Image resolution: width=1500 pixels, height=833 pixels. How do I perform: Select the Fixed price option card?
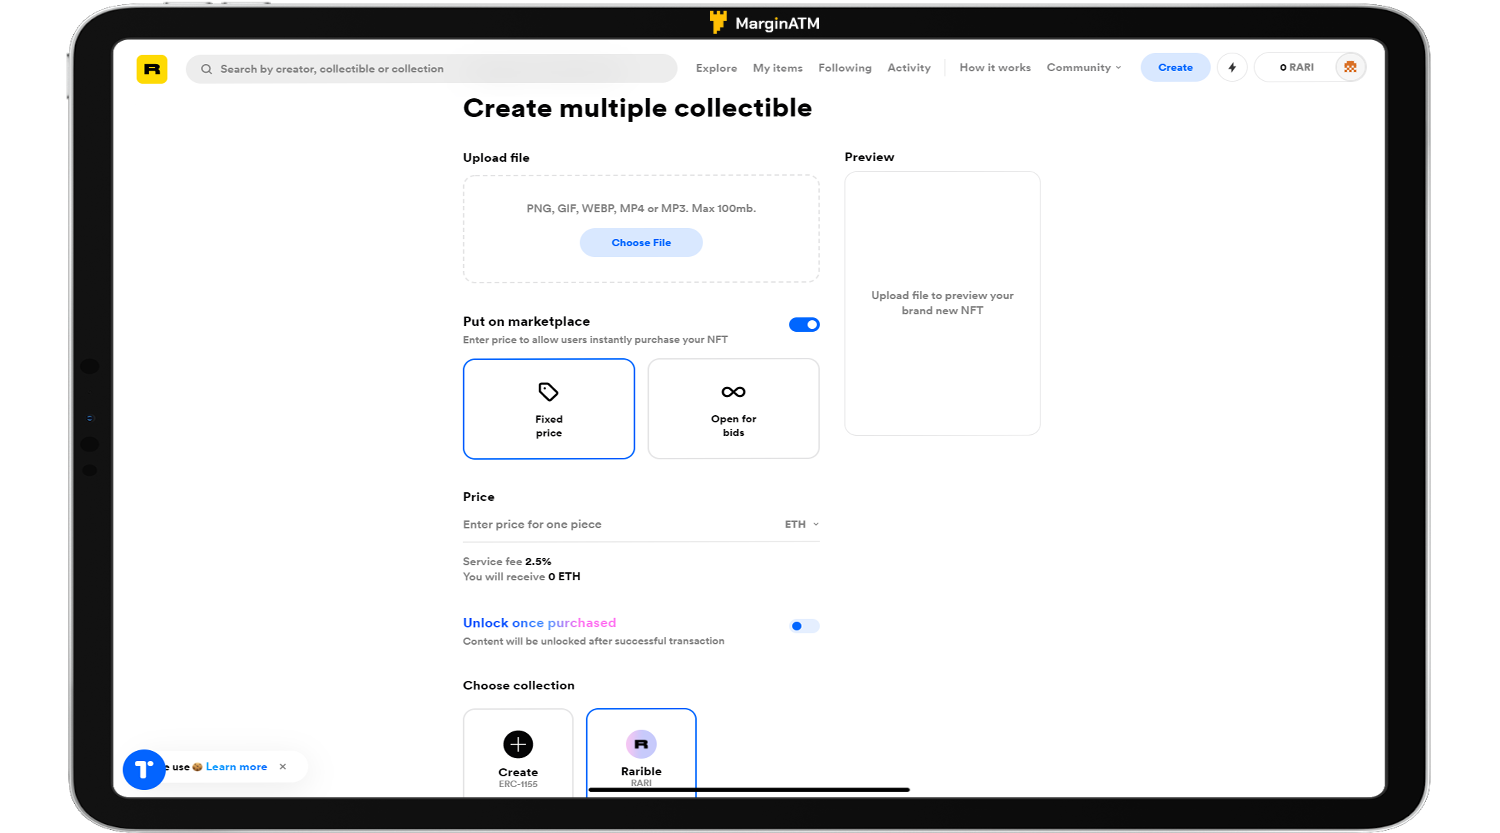549,409
